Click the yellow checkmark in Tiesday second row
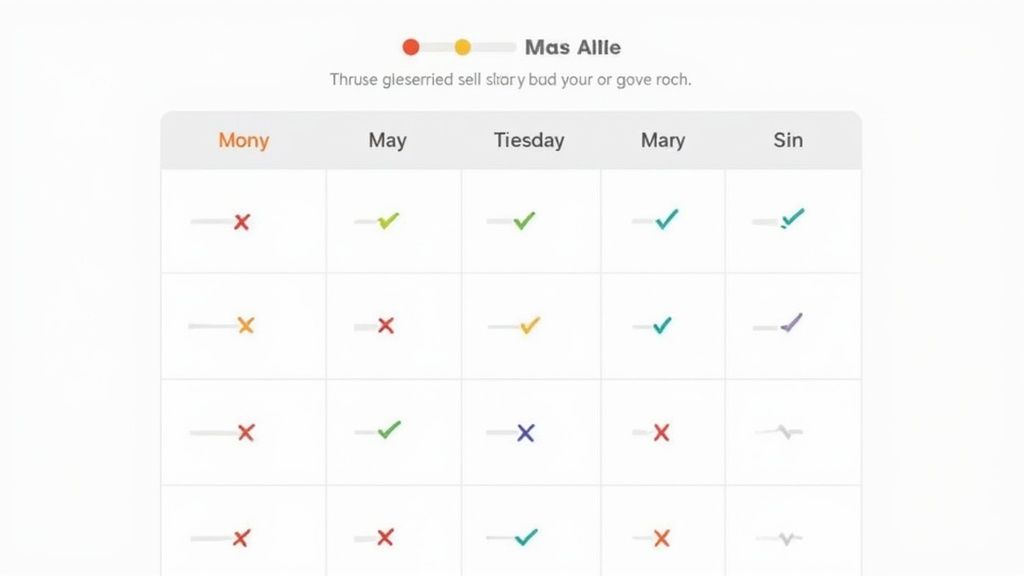The width and height of the screenshot is (1024, 576). pyautogui.click(x=530, y=325)
